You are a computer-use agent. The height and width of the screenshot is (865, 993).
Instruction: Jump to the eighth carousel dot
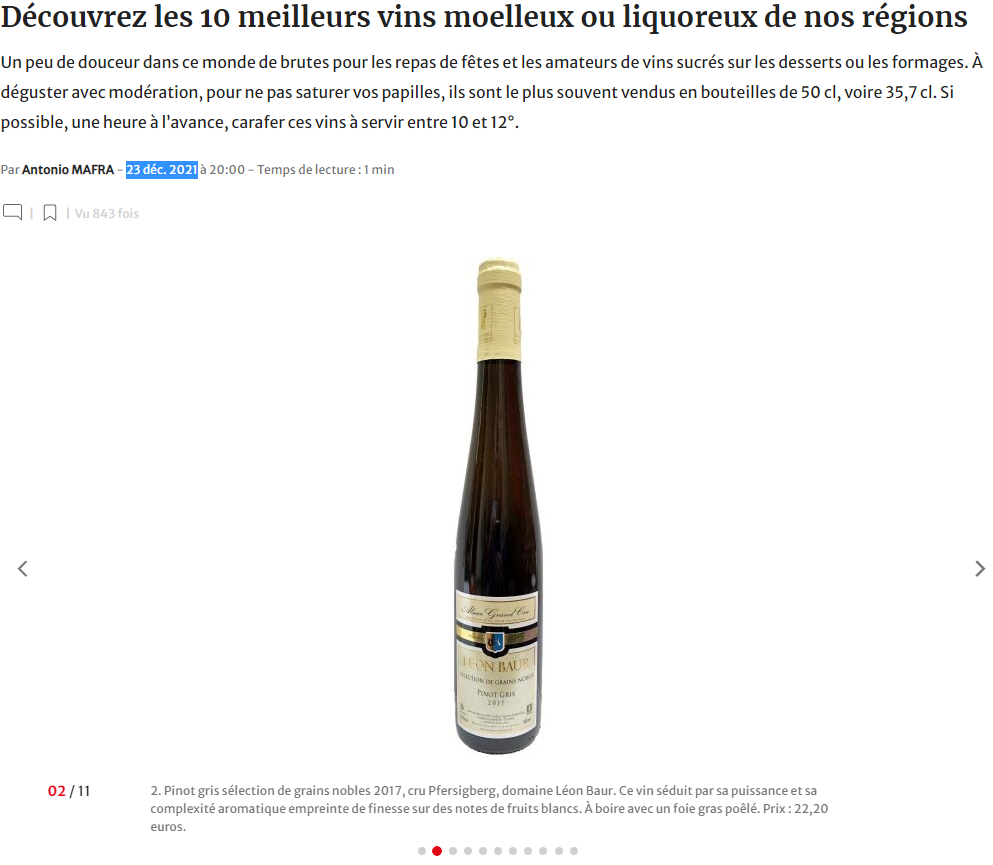pyautogui.click(x=528, y=851)
